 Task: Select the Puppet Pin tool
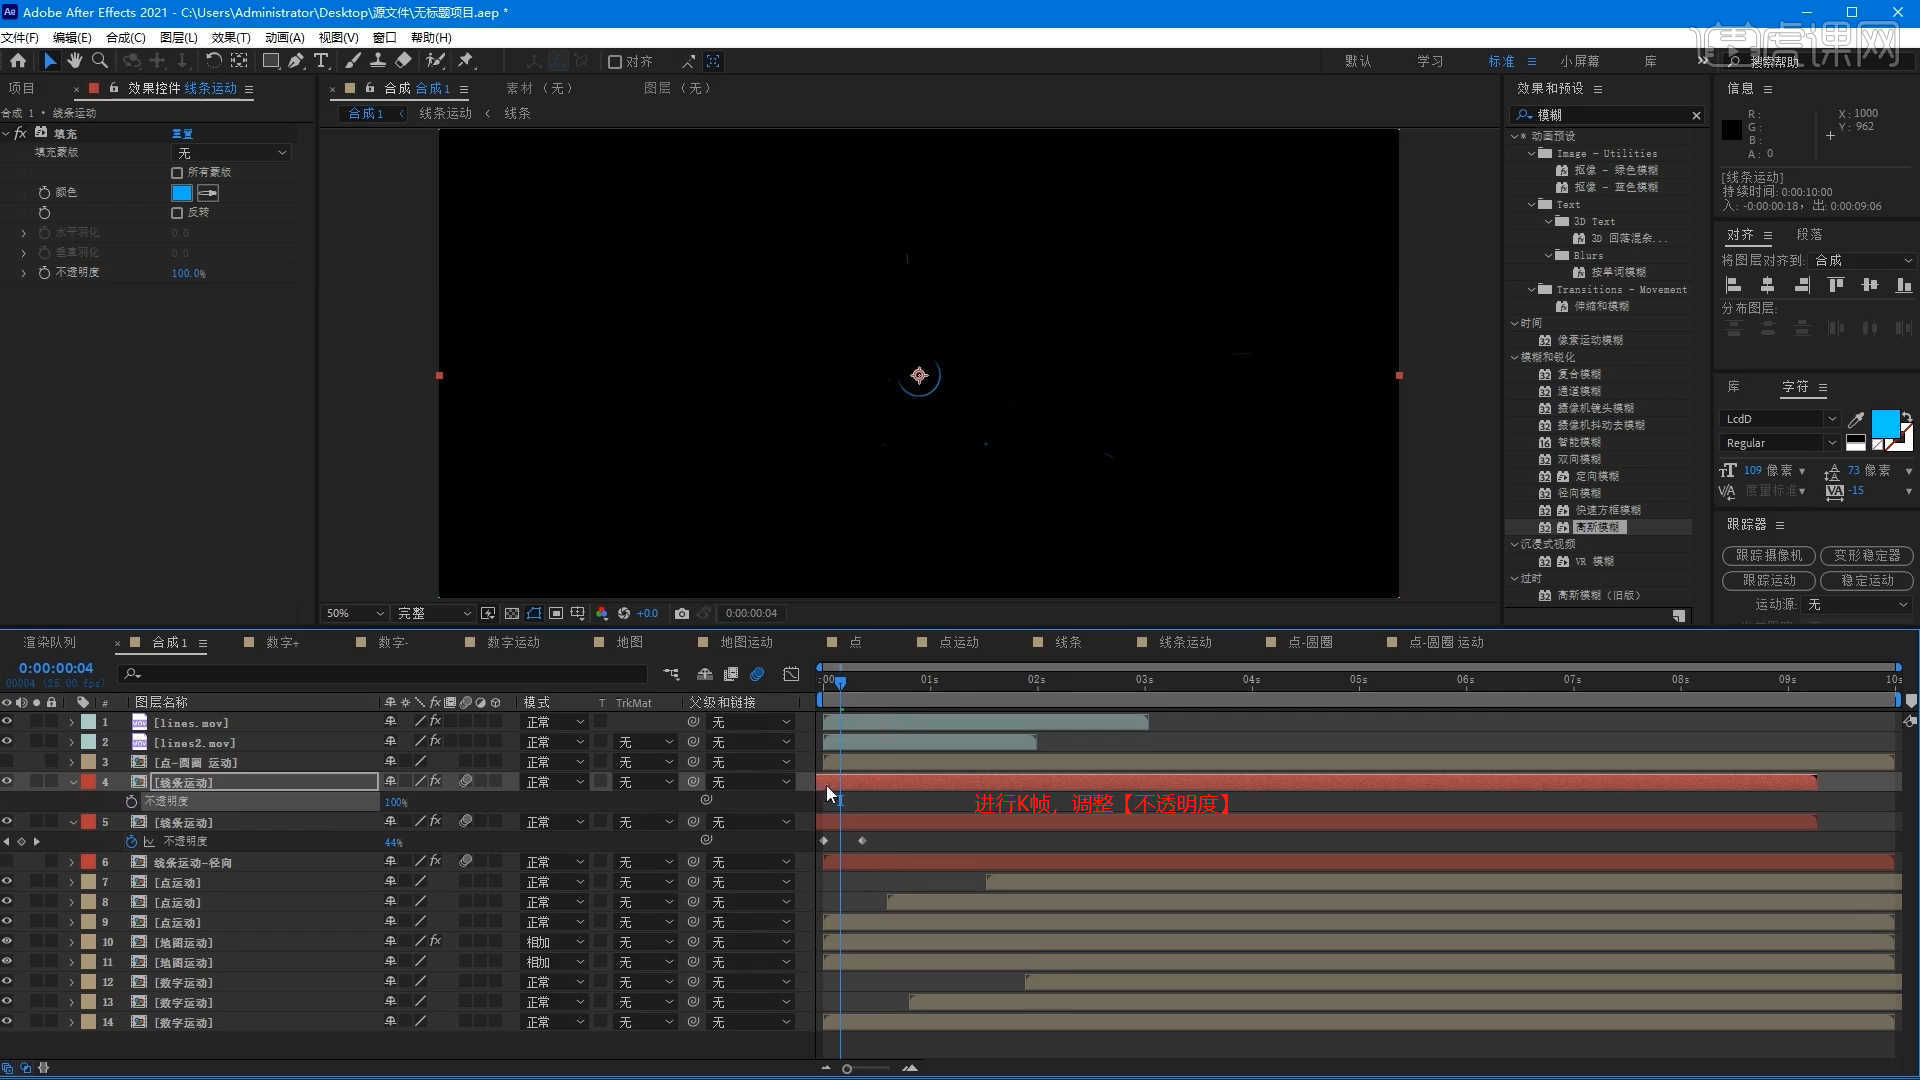(465, 61)
